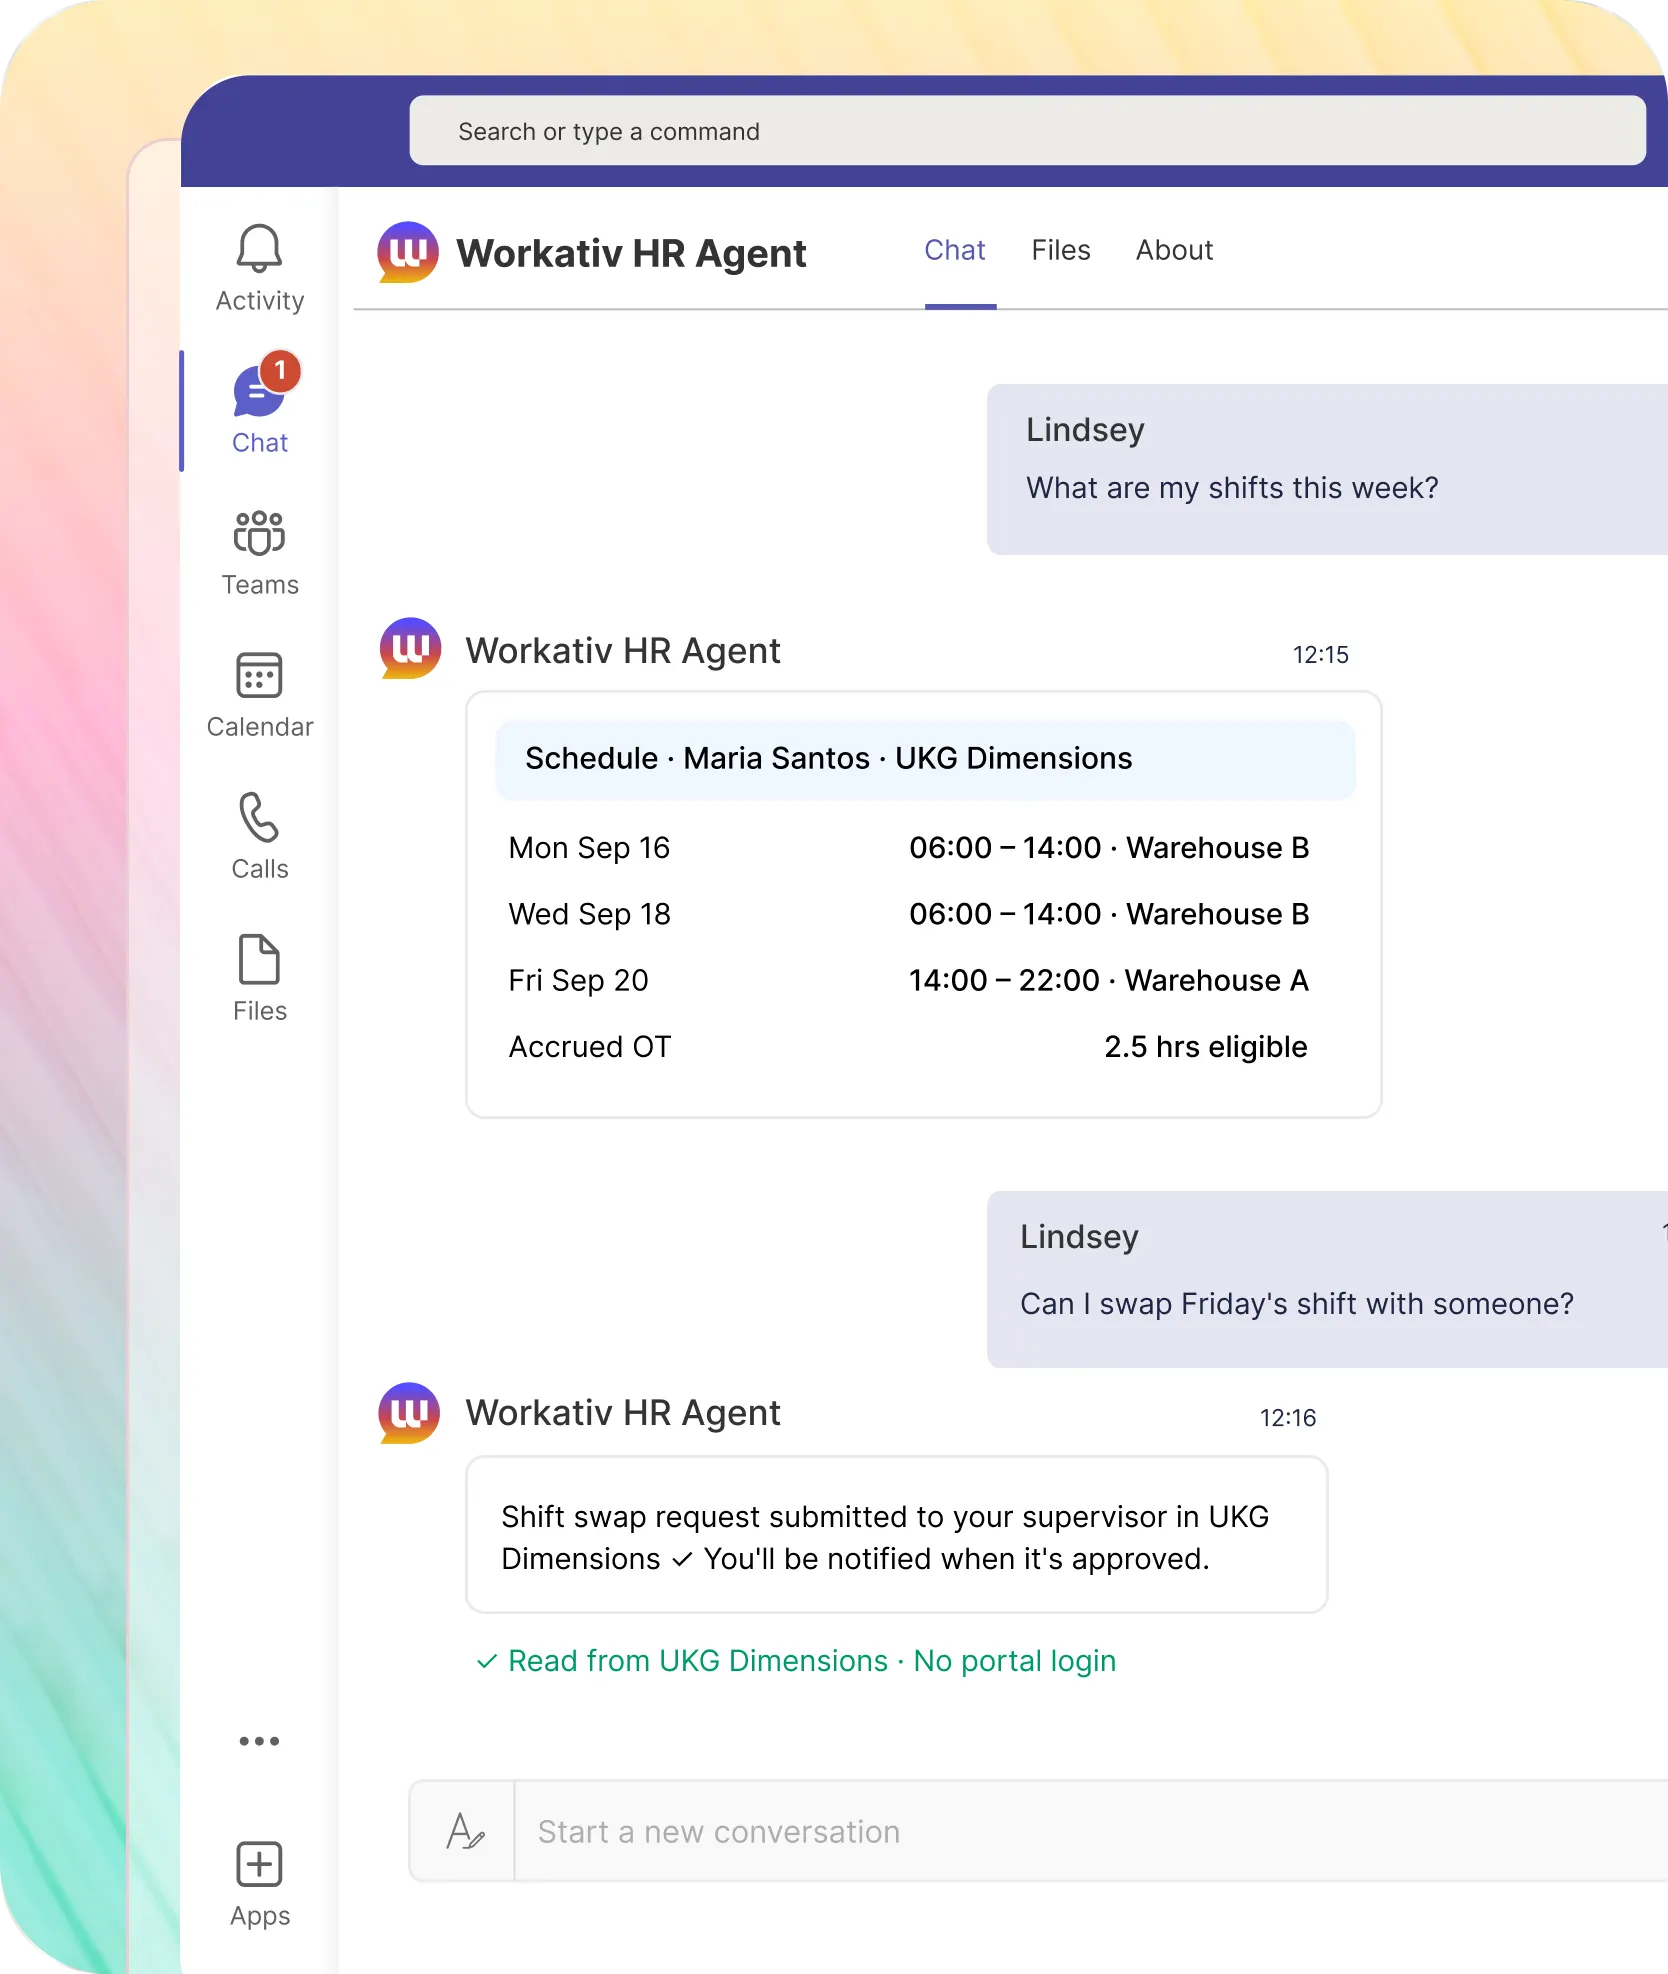Viewport: 1668px width, 1974px height.
Task: Click Fri Sep 20 row
Action: [908, 980]
